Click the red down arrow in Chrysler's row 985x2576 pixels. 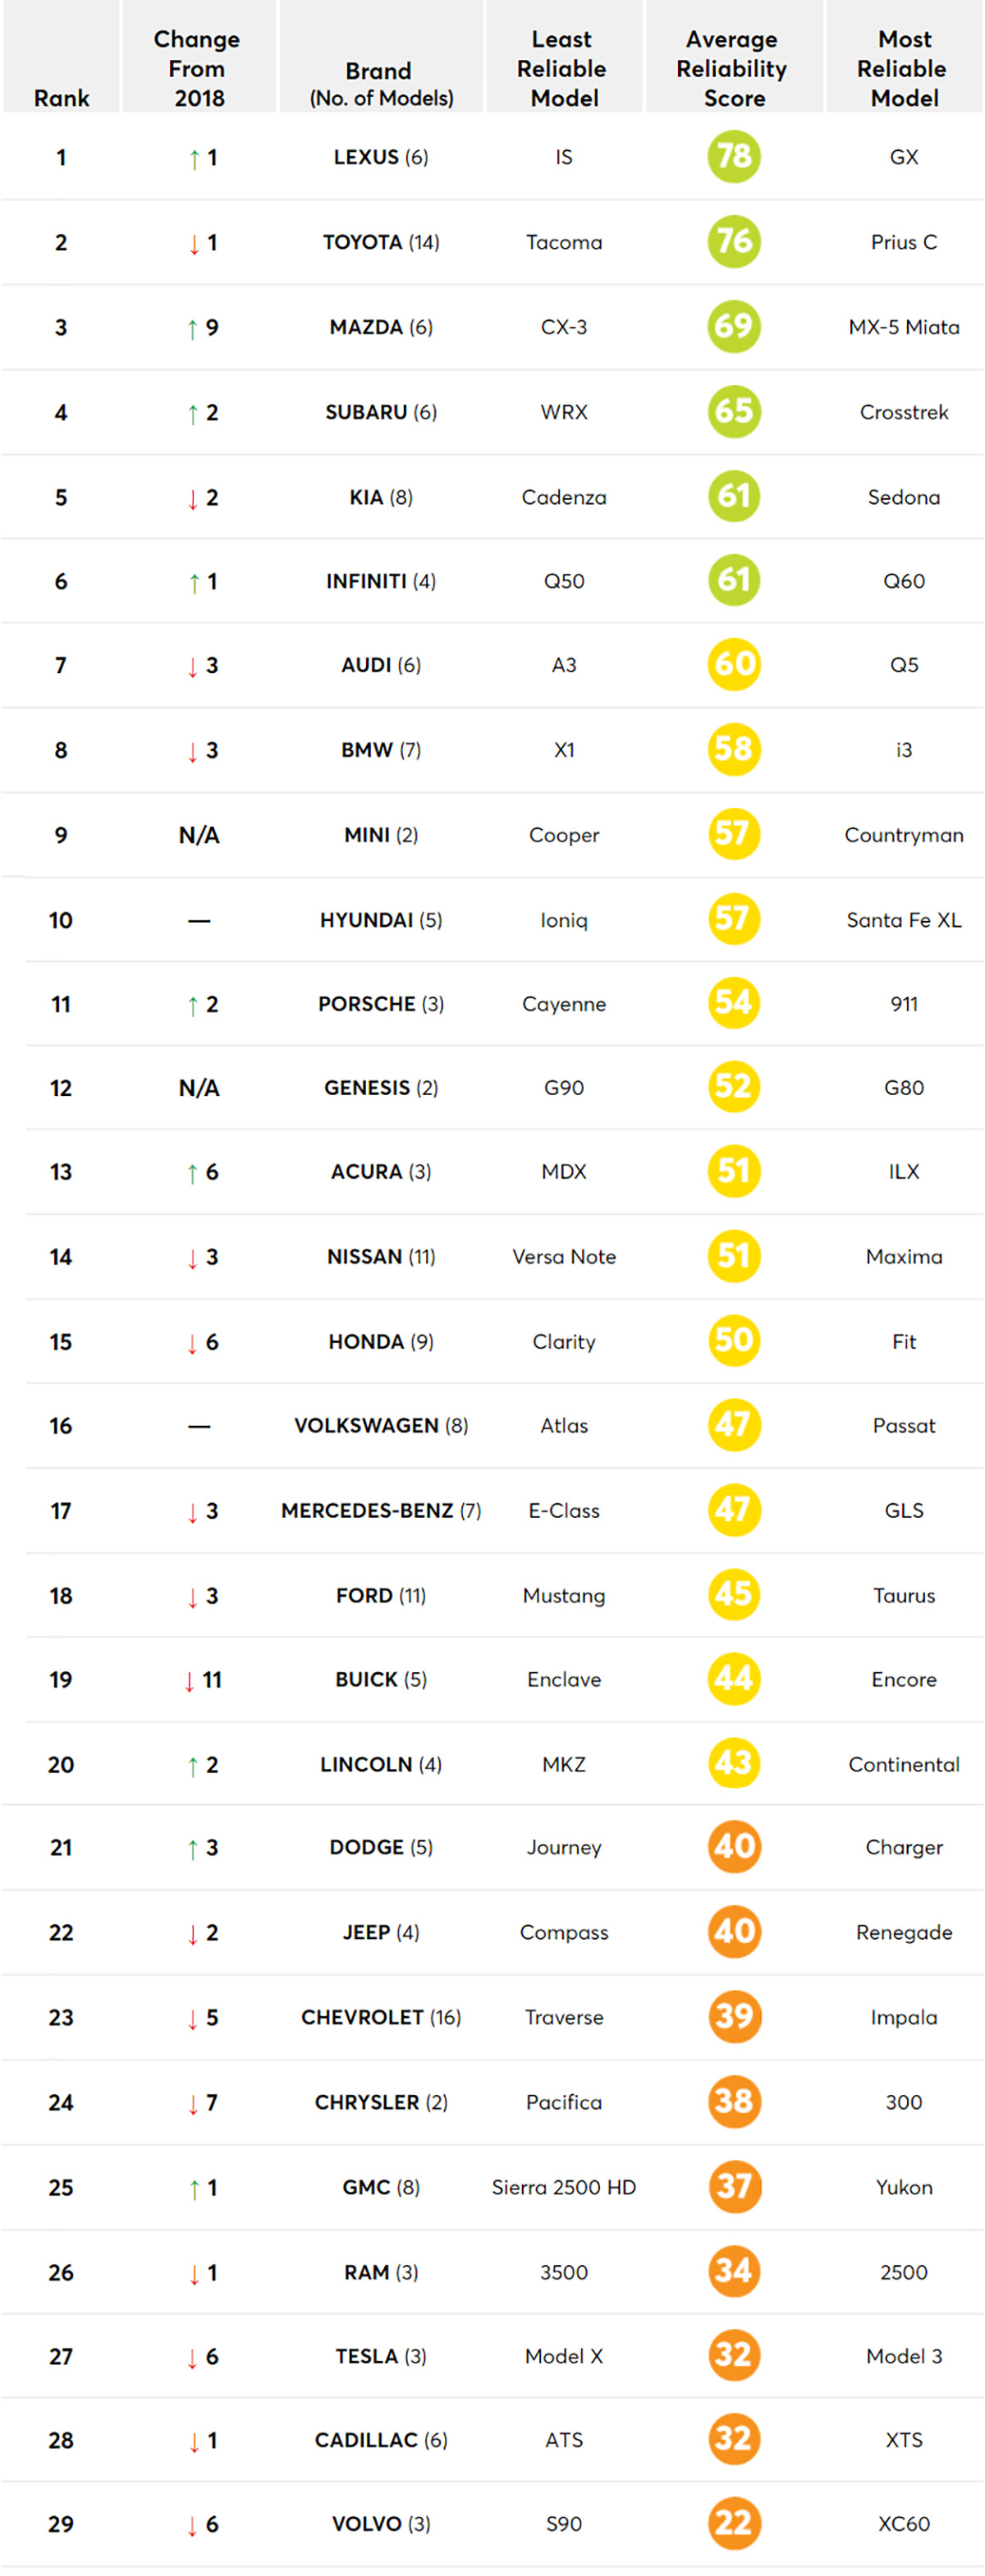(x=192, y=2103)
